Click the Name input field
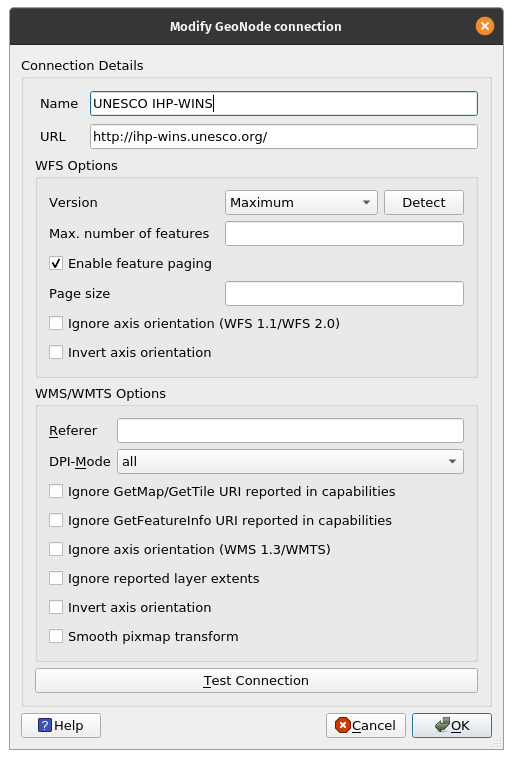This screenshot has height=759, width=513. tap(284, 104)
